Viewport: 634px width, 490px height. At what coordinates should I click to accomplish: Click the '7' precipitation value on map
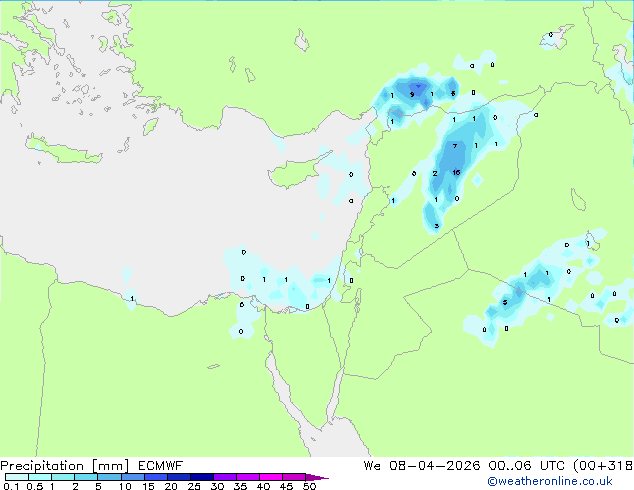[x=455, y=146]
